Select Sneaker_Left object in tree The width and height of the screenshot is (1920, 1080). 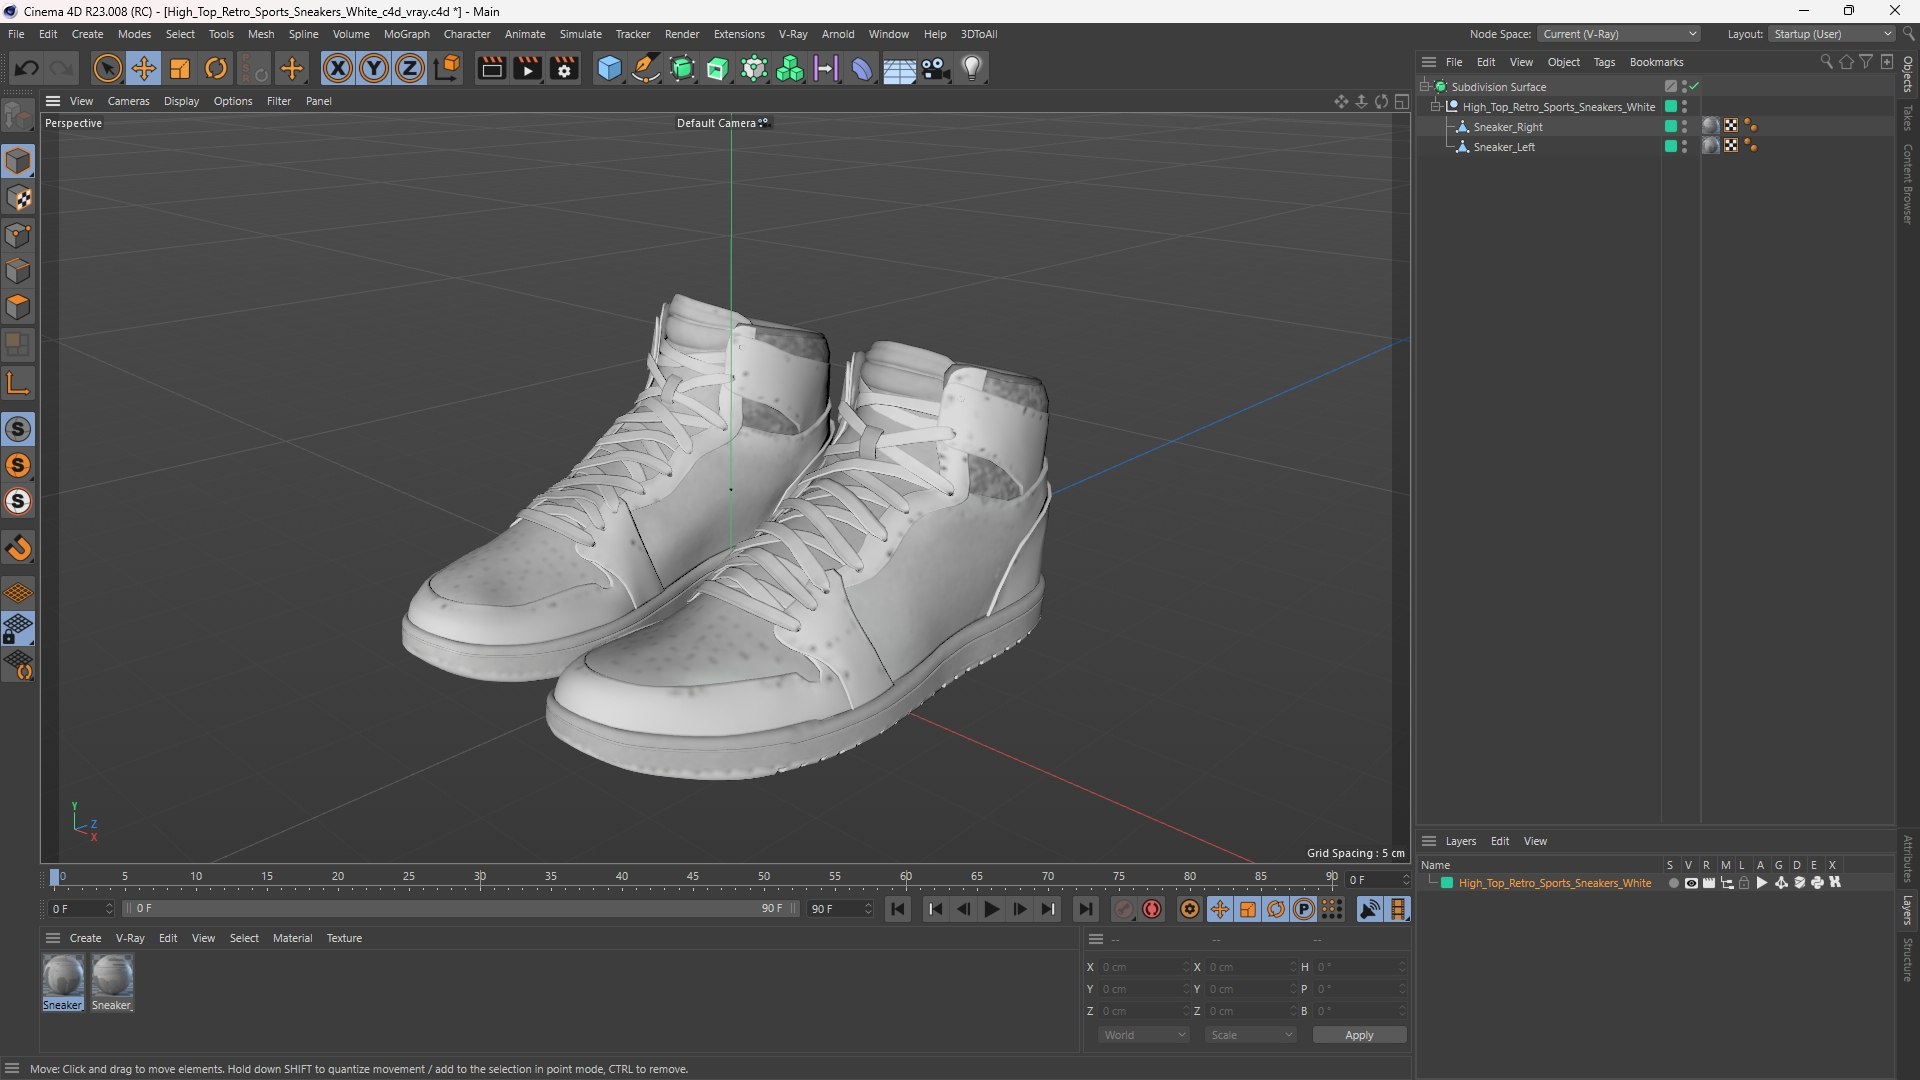click(1503, 147)
